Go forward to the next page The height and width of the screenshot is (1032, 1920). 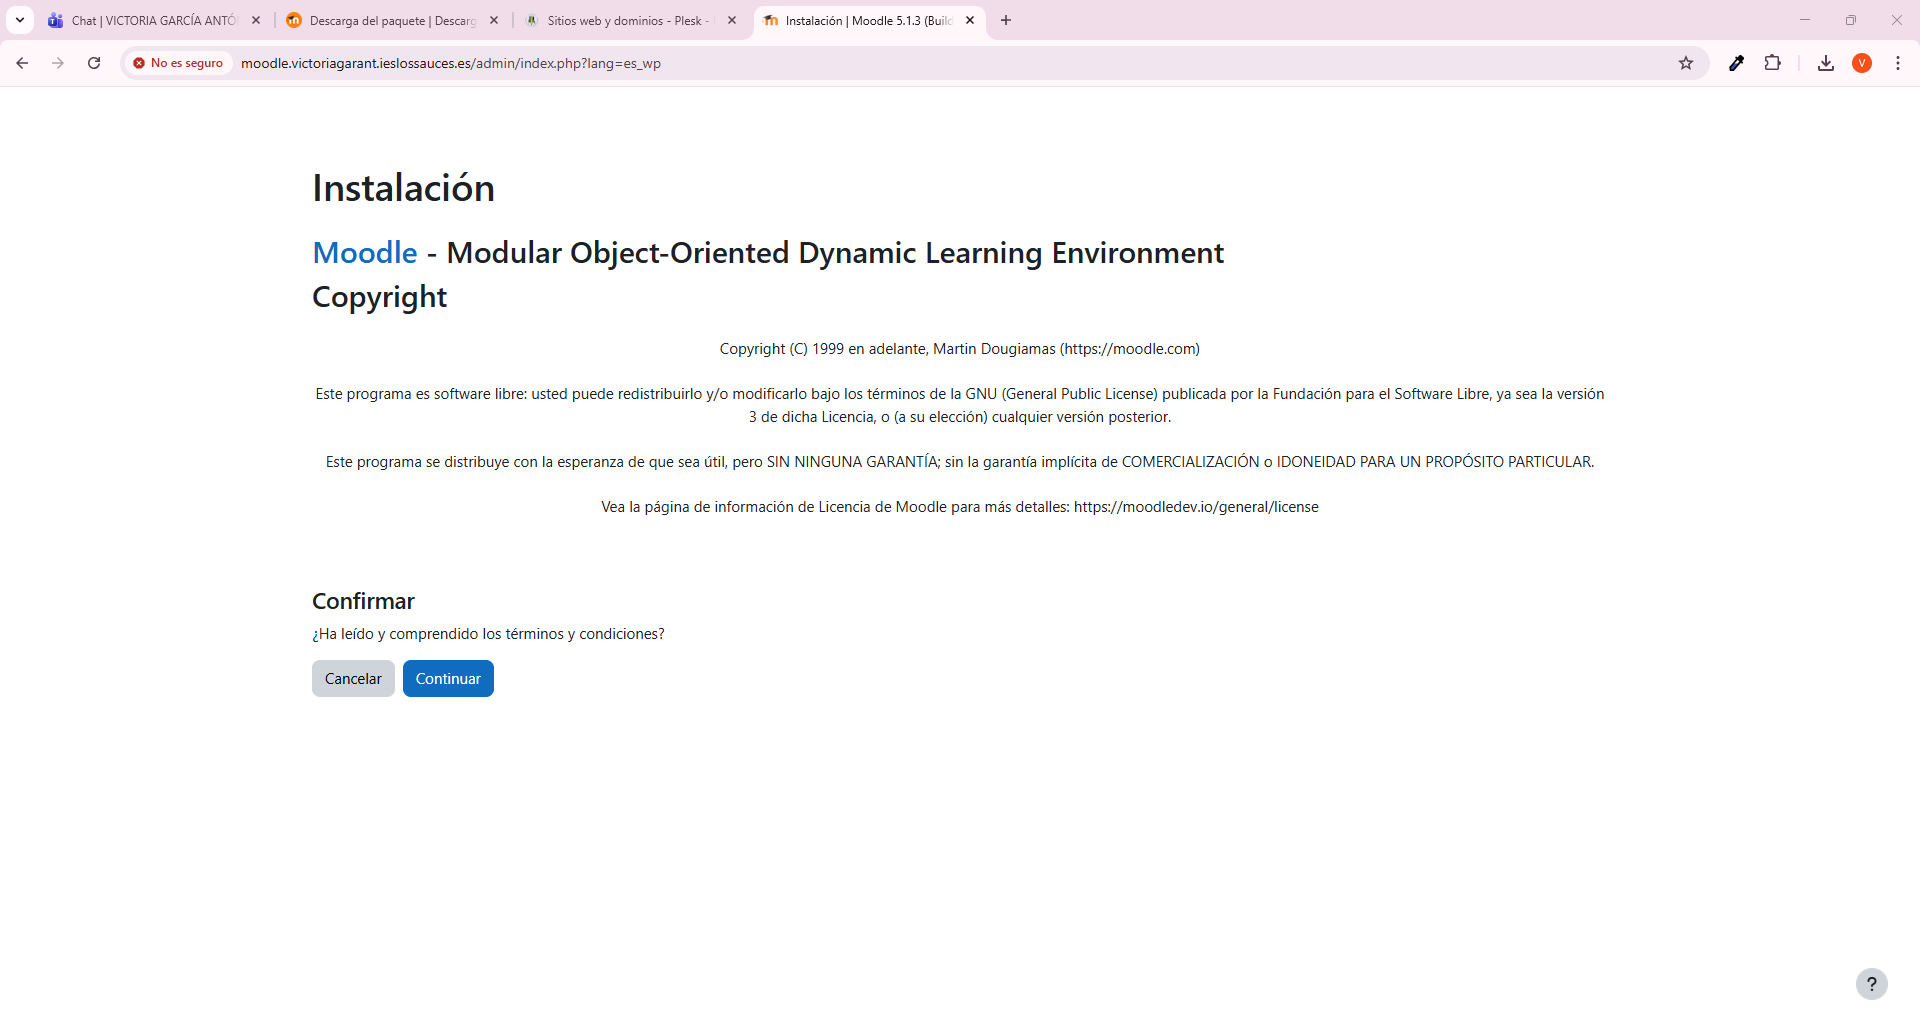pos(58,63)
